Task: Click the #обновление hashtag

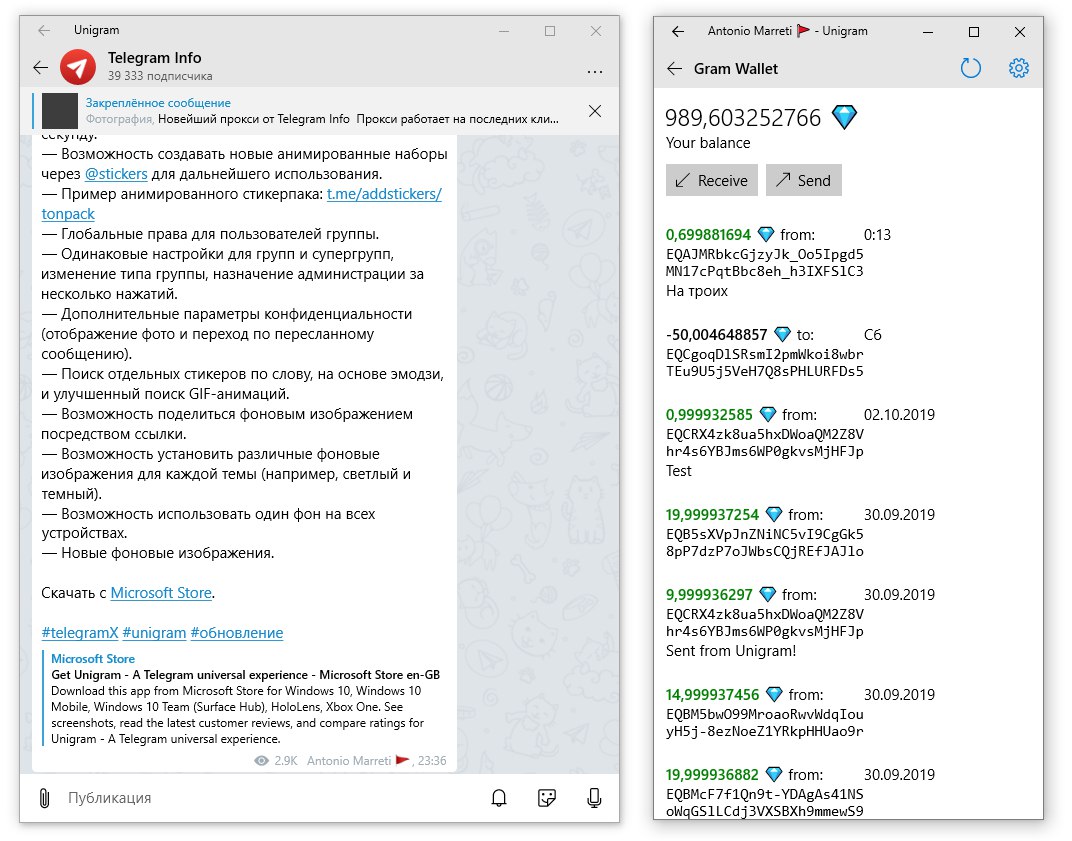Action: [237, 632]
